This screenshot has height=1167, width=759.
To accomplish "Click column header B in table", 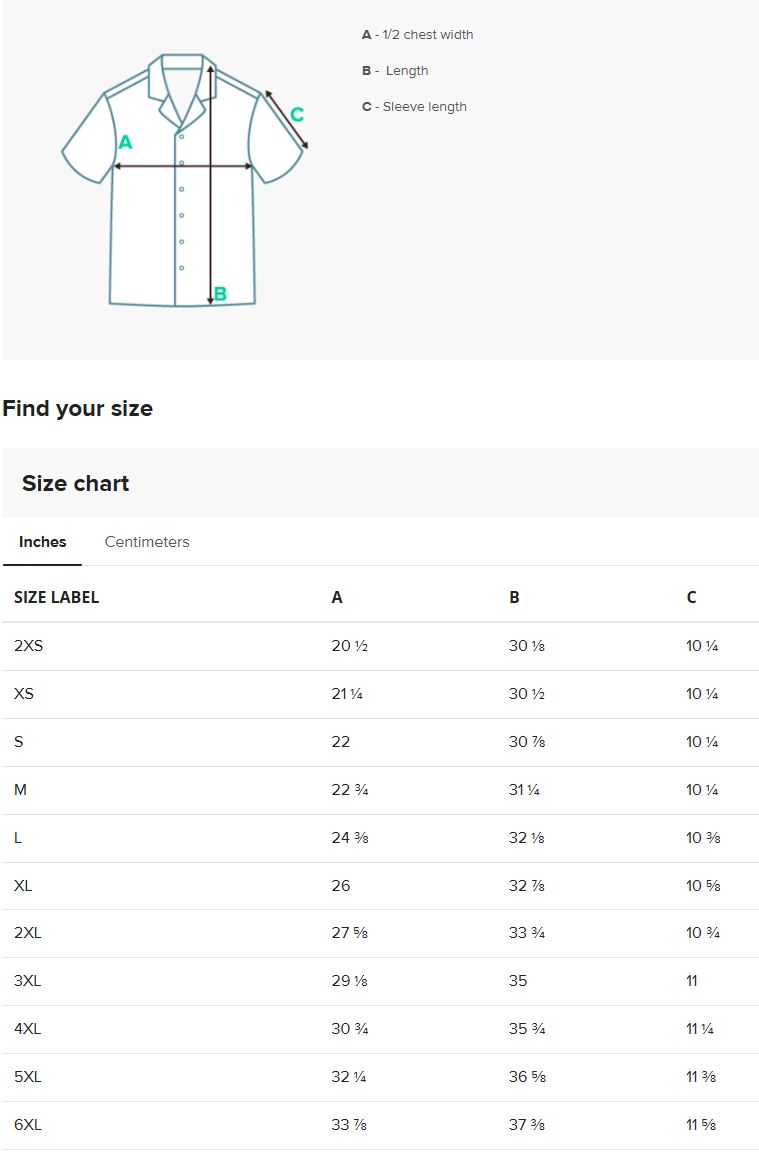I will 514,597.
